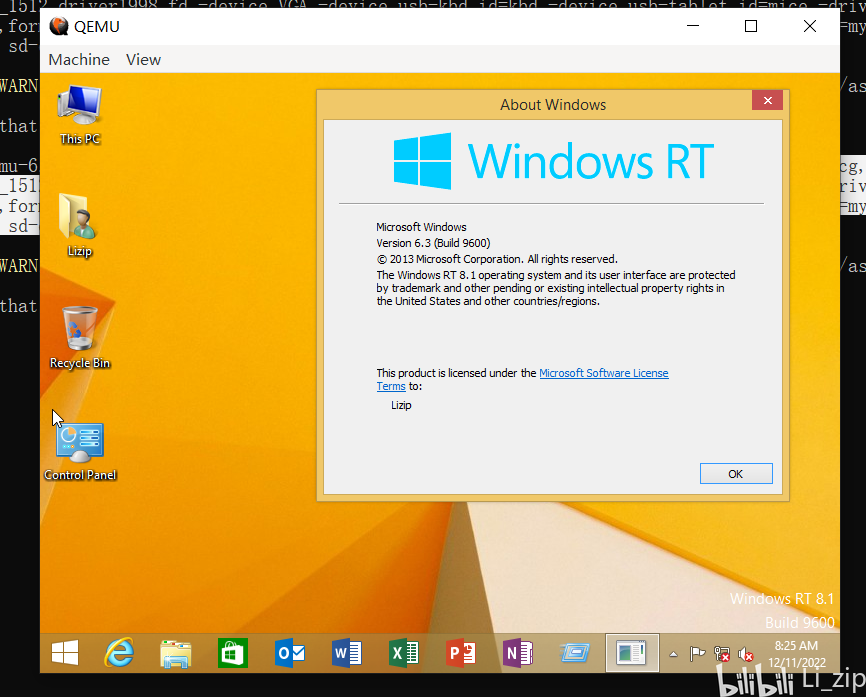Click the volume speaker tray icon
866x697 pixels.
click(746, 654)
